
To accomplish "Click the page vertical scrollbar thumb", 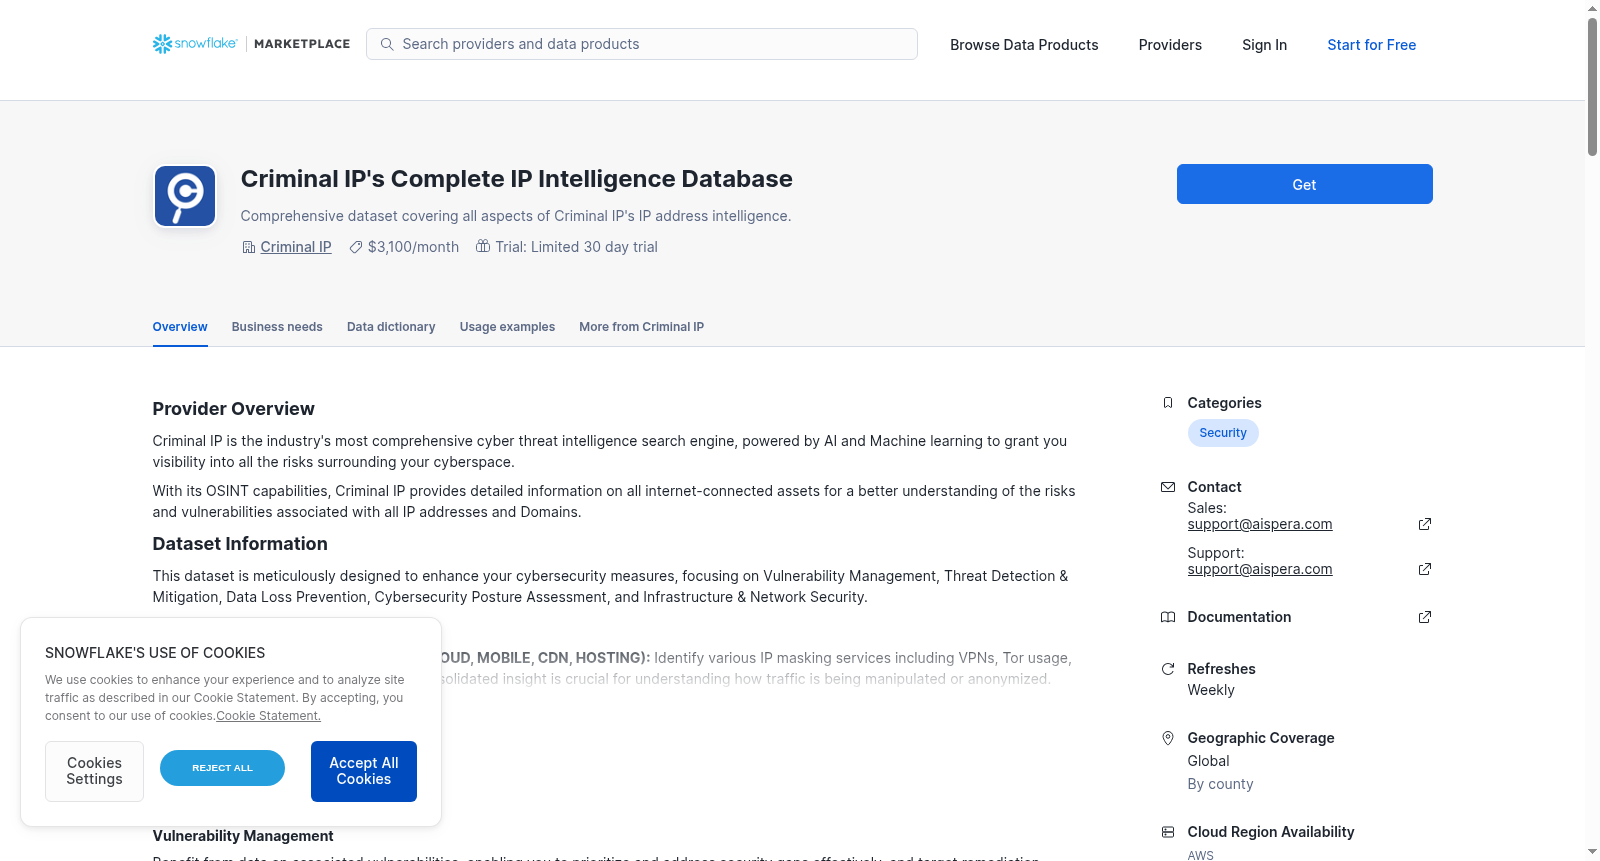I will click(x=1592, y=86).
